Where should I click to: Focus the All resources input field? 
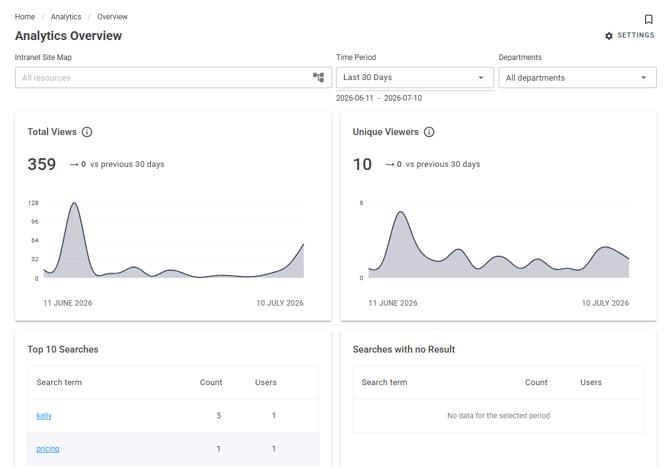coord(162,78)
